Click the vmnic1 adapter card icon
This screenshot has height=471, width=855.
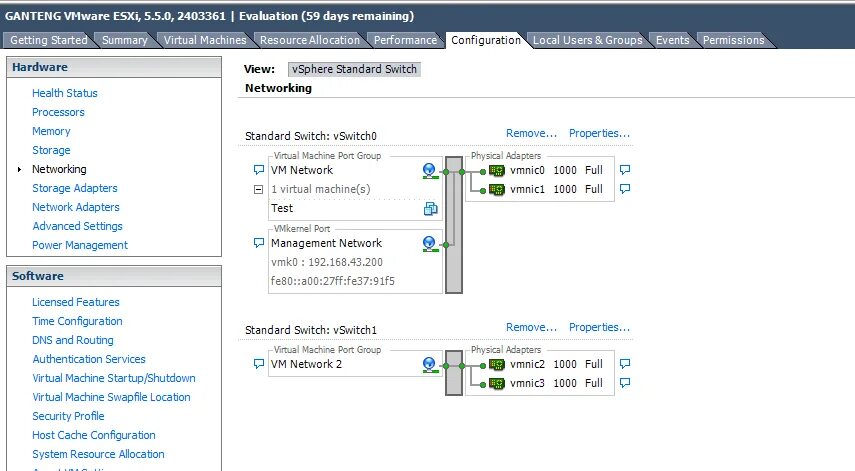click(x=497, y=190)
